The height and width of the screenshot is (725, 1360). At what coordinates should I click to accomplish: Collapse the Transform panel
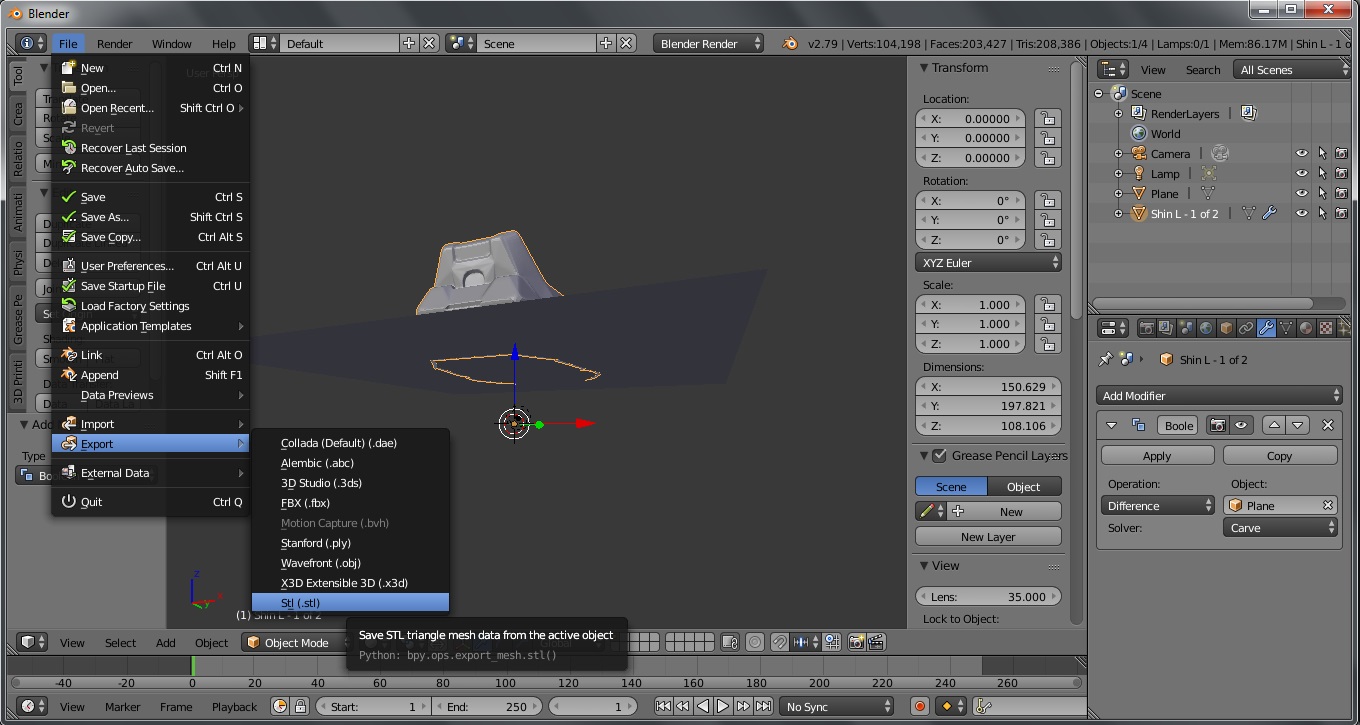point(924,67)
